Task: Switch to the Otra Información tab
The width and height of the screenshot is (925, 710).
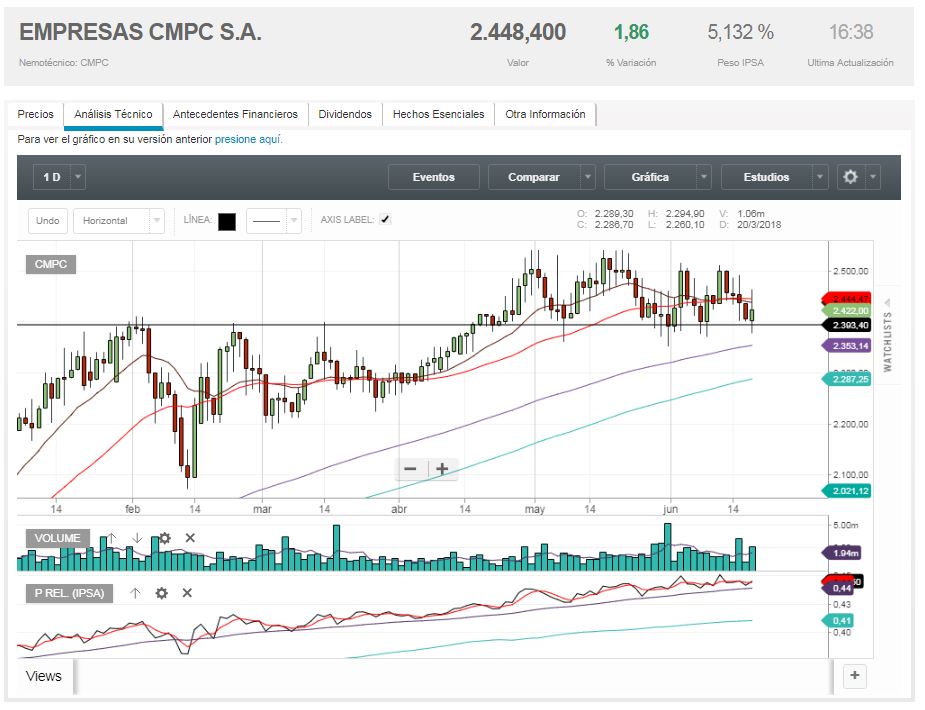Action: [x=545, y=114]
